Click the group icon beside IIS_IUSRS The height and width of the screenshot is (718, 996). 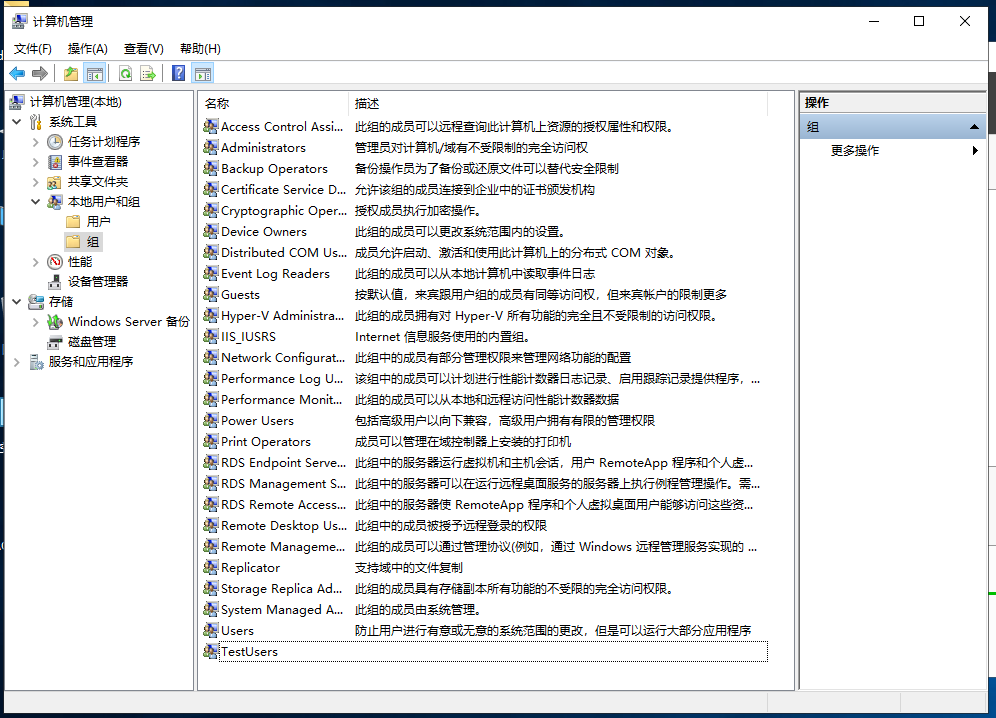point(210,336)
